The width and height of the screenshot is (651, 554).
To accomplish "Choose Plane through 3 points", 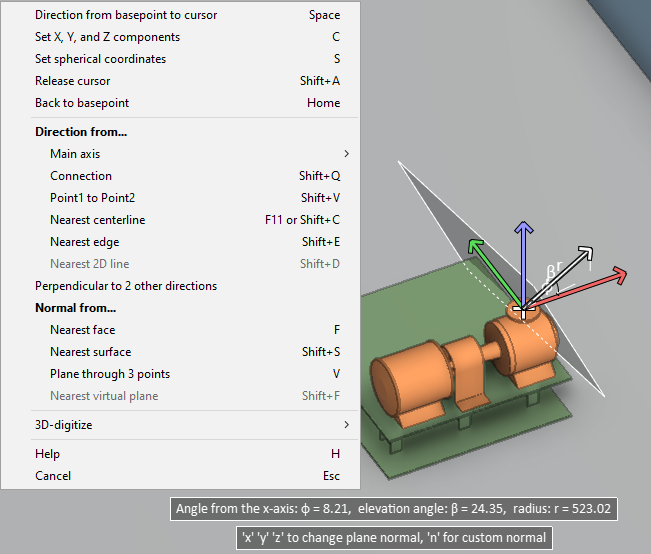I will pyautogui.click(x=109, y=374).
